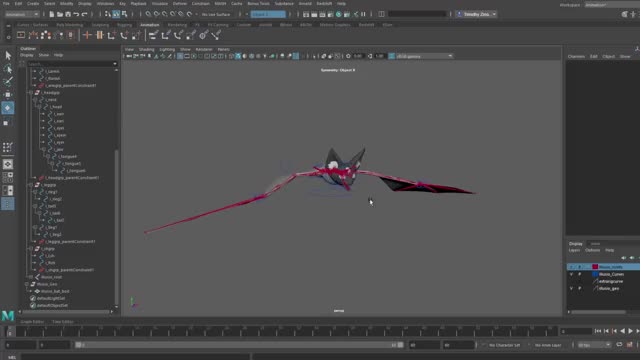Click blue color swatch of Curves layer
640x360 pixels.
595,274
